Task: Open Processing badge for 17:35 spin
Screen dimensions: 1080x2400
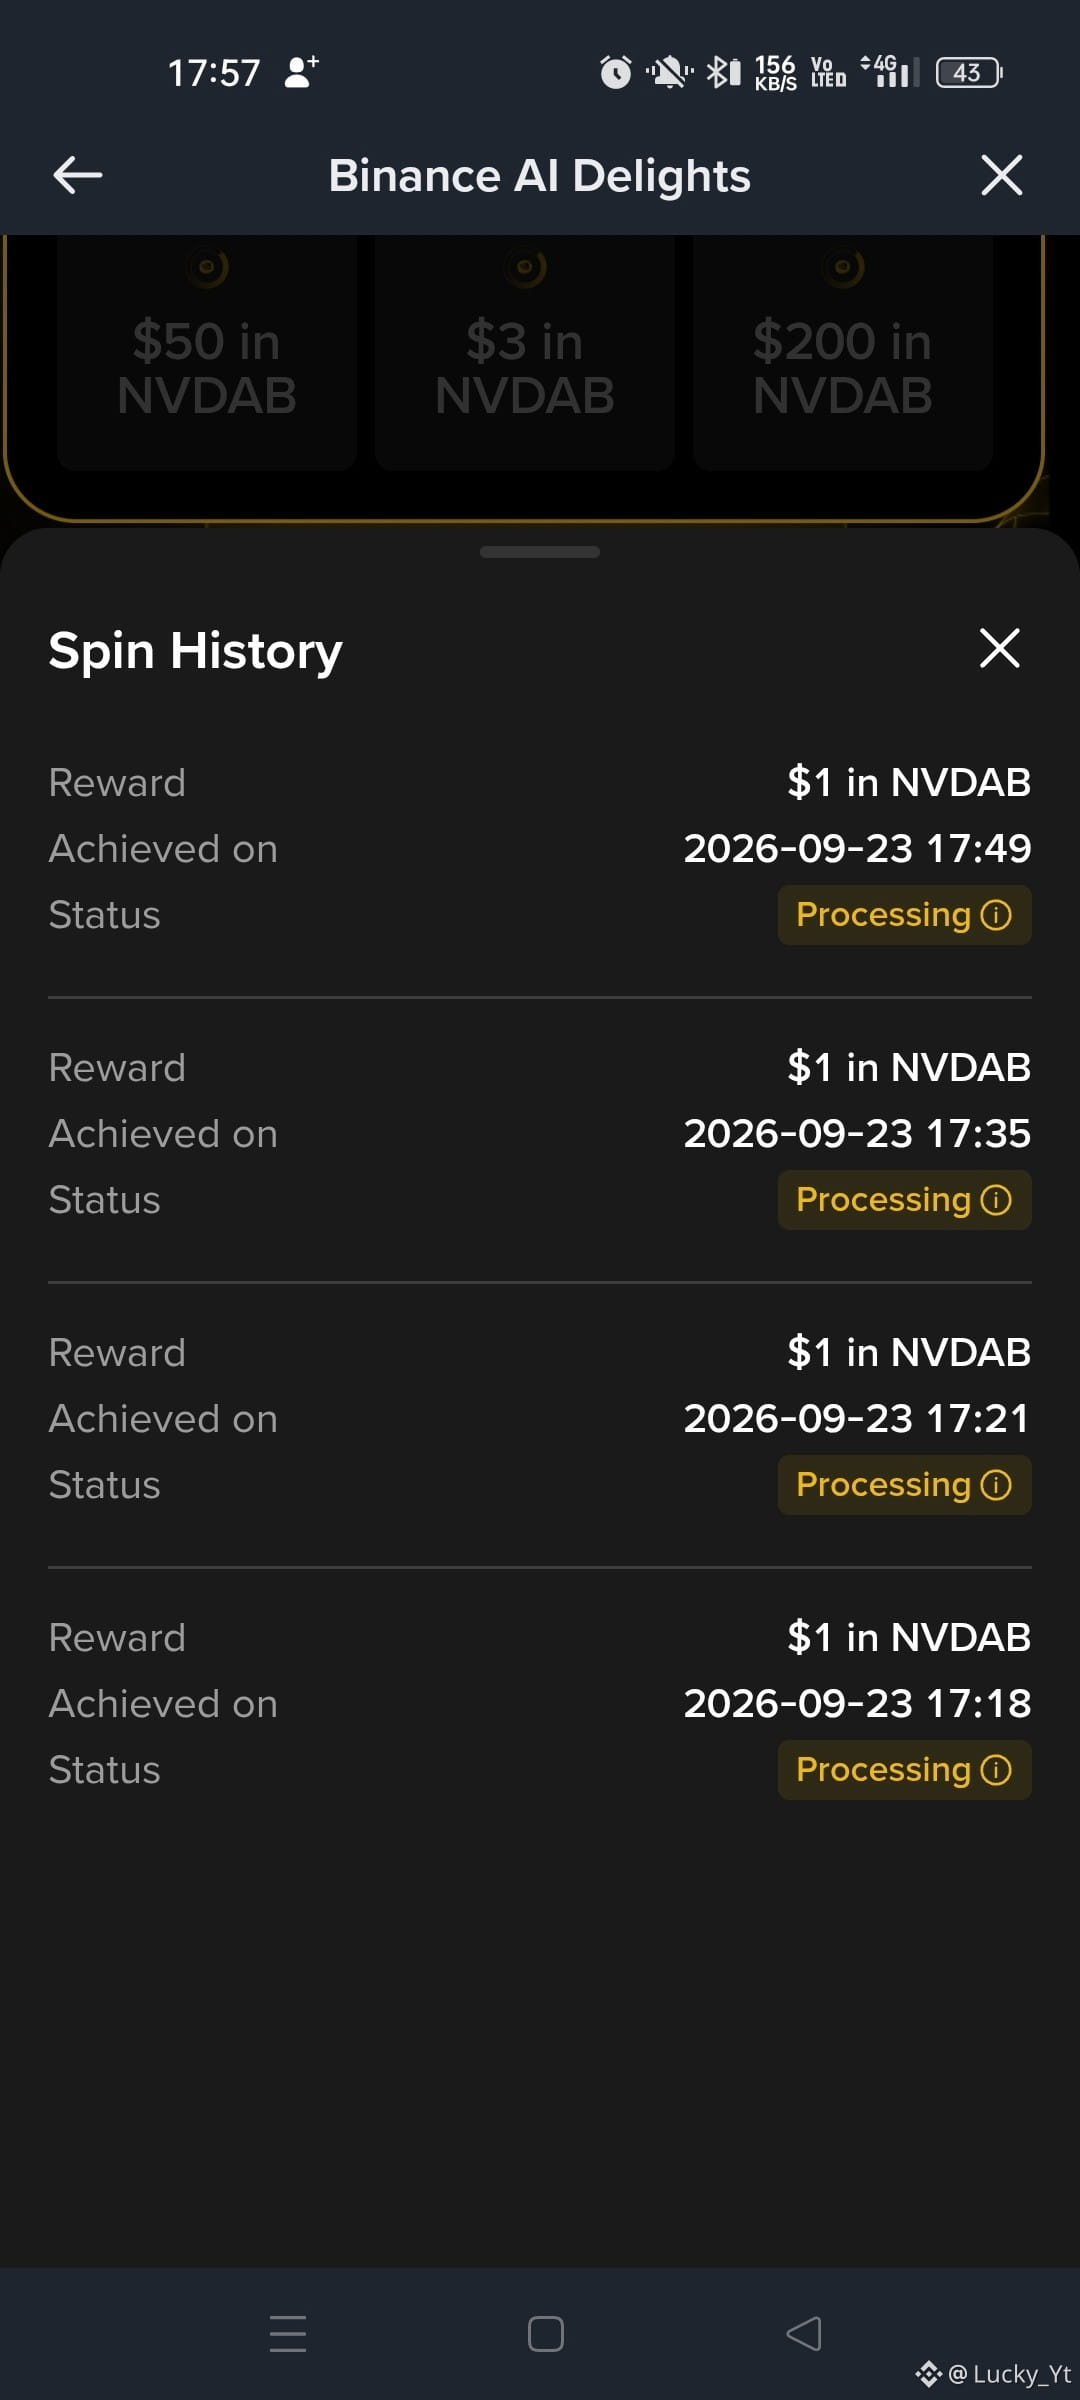Action: 904,1200
